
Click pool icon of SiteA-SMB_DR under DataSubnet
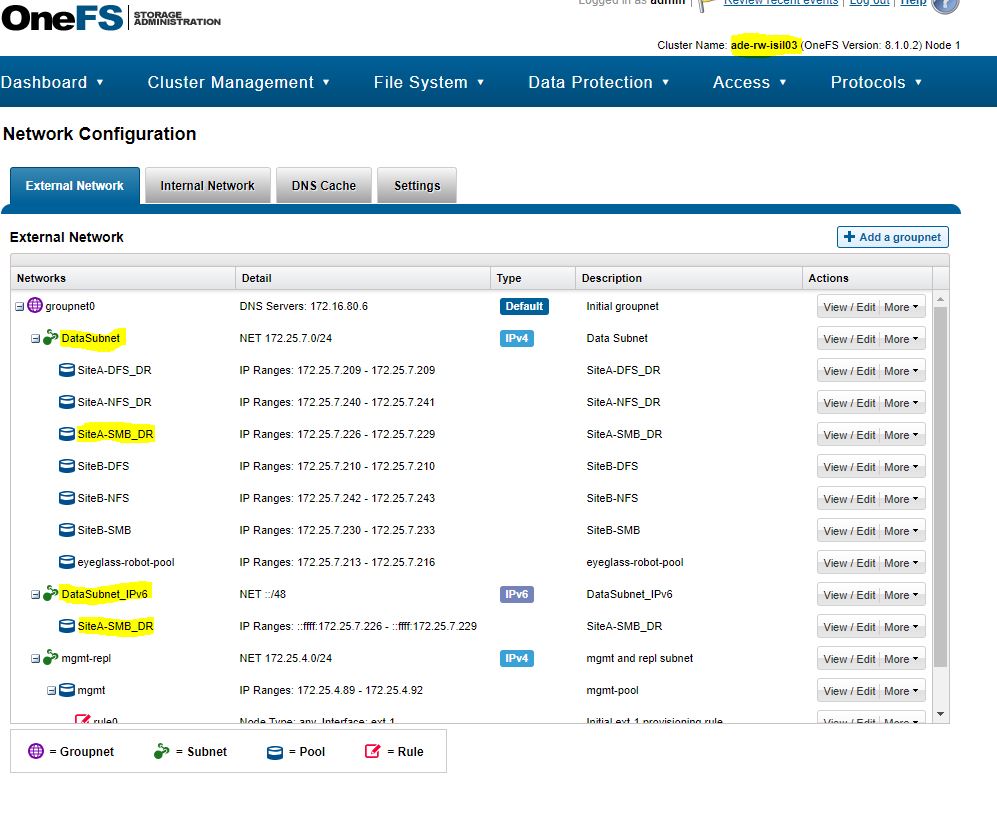pyautogui.click(x=67, y=434)
